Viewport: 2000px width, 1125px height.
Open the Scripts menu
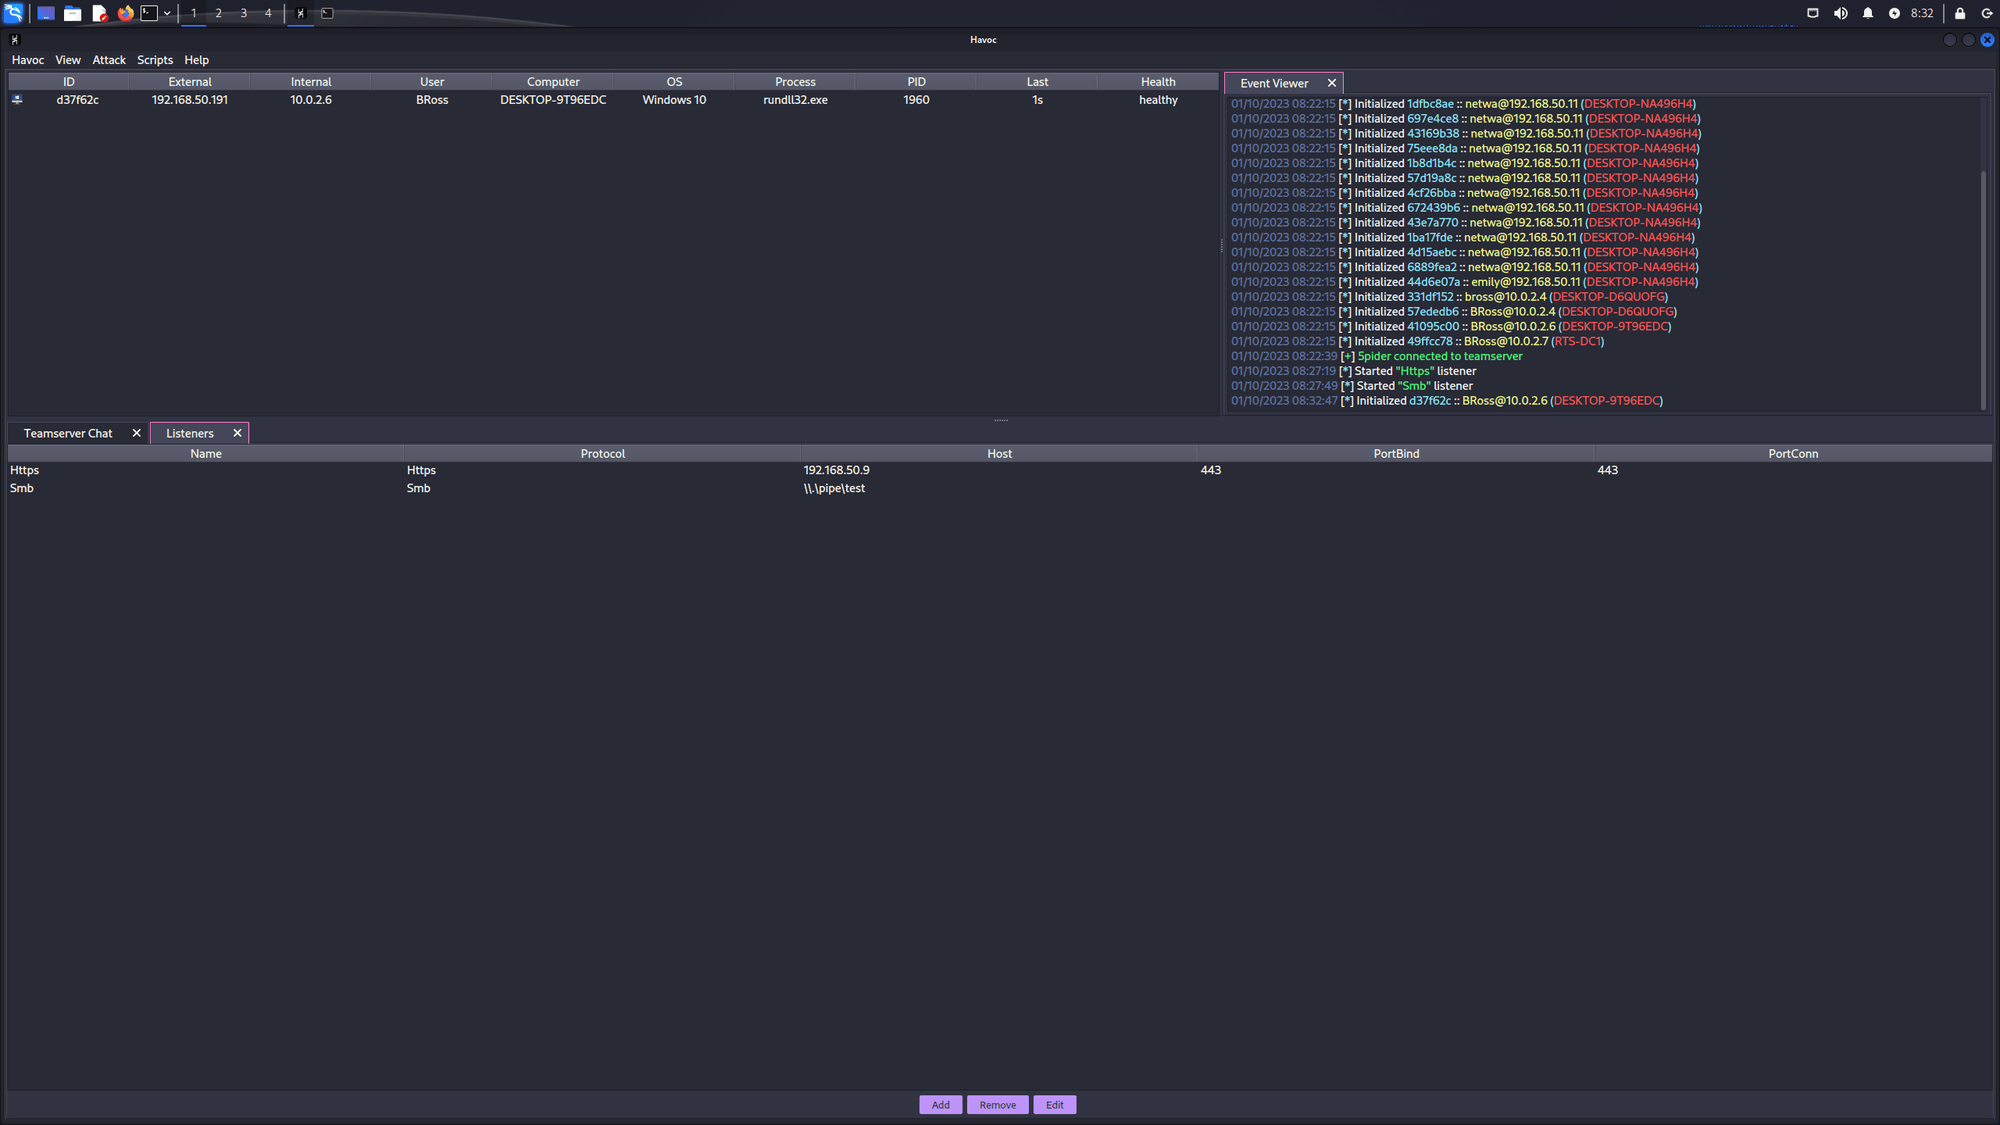[x=155, y=60]
